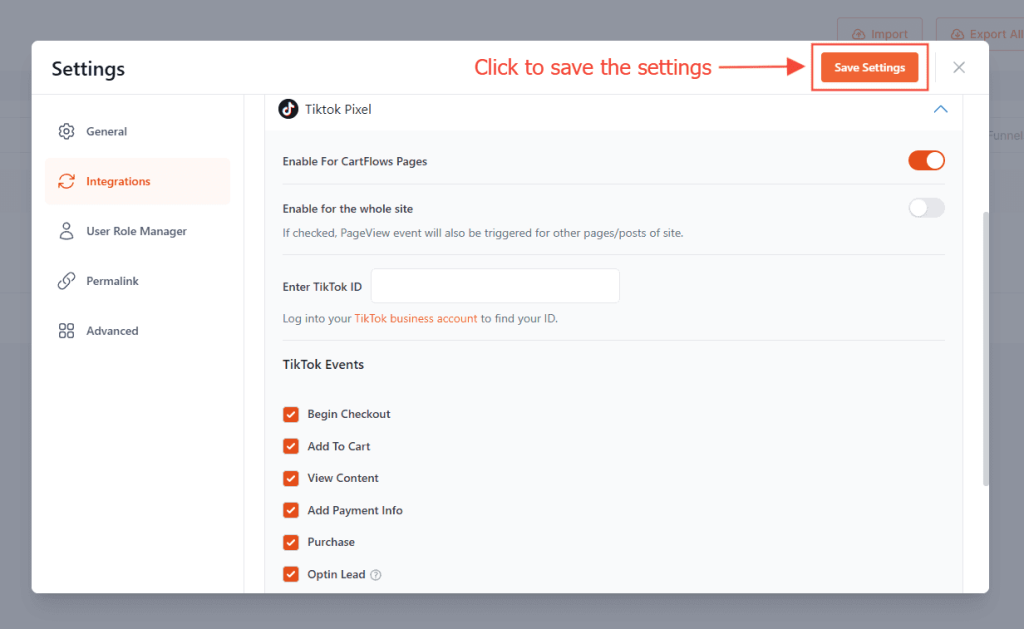This screenshot has width=1024, height=629.
Task: Turn on Enable for the whole site
Action: pos(926,208)
